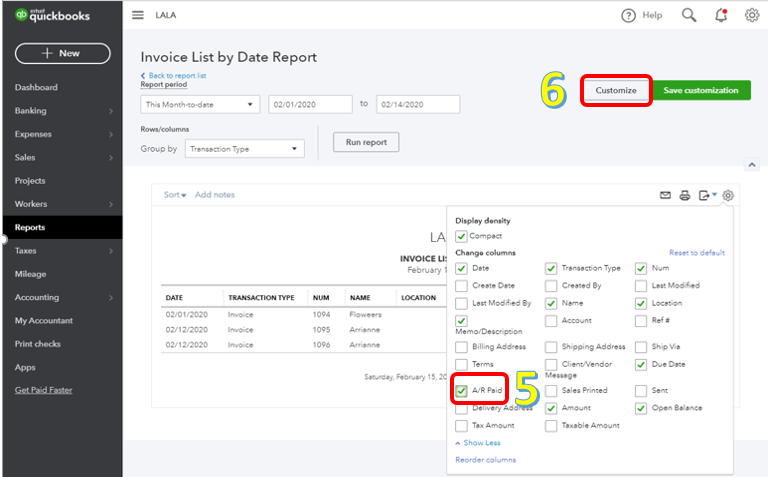Open the This Month-to-date period dropdown

(x=200, y=104)
